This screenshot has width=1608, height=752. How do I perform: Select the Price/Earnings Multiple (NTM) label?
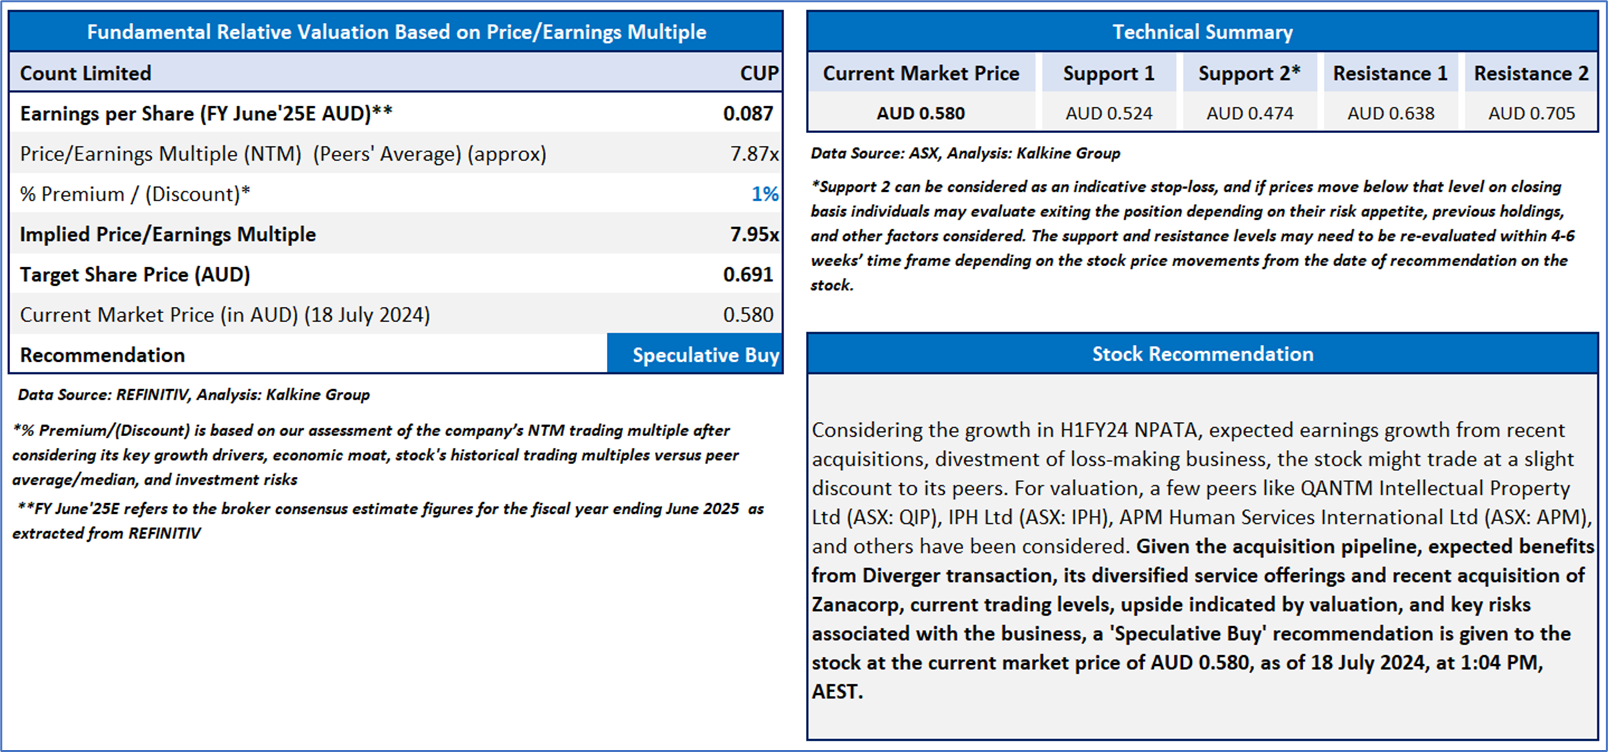283,154
